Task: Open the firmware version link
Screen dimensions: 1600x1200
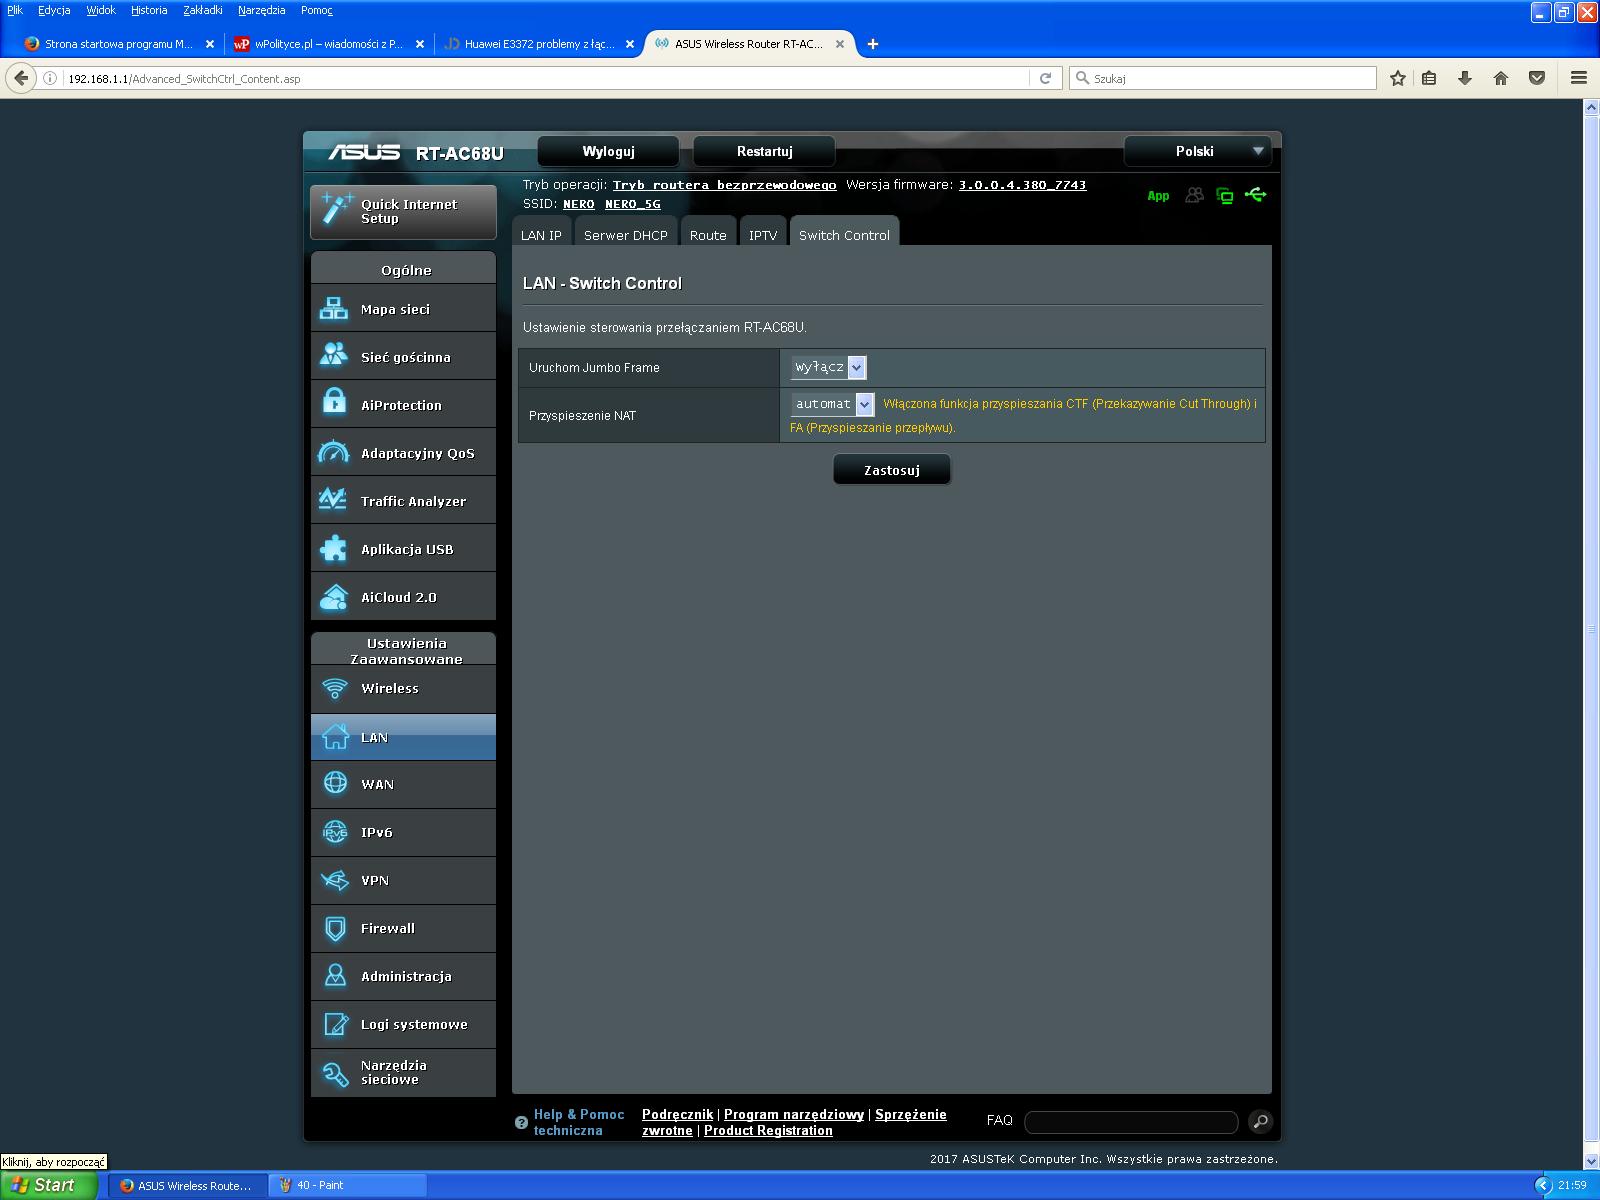Action: [1021, 185]
